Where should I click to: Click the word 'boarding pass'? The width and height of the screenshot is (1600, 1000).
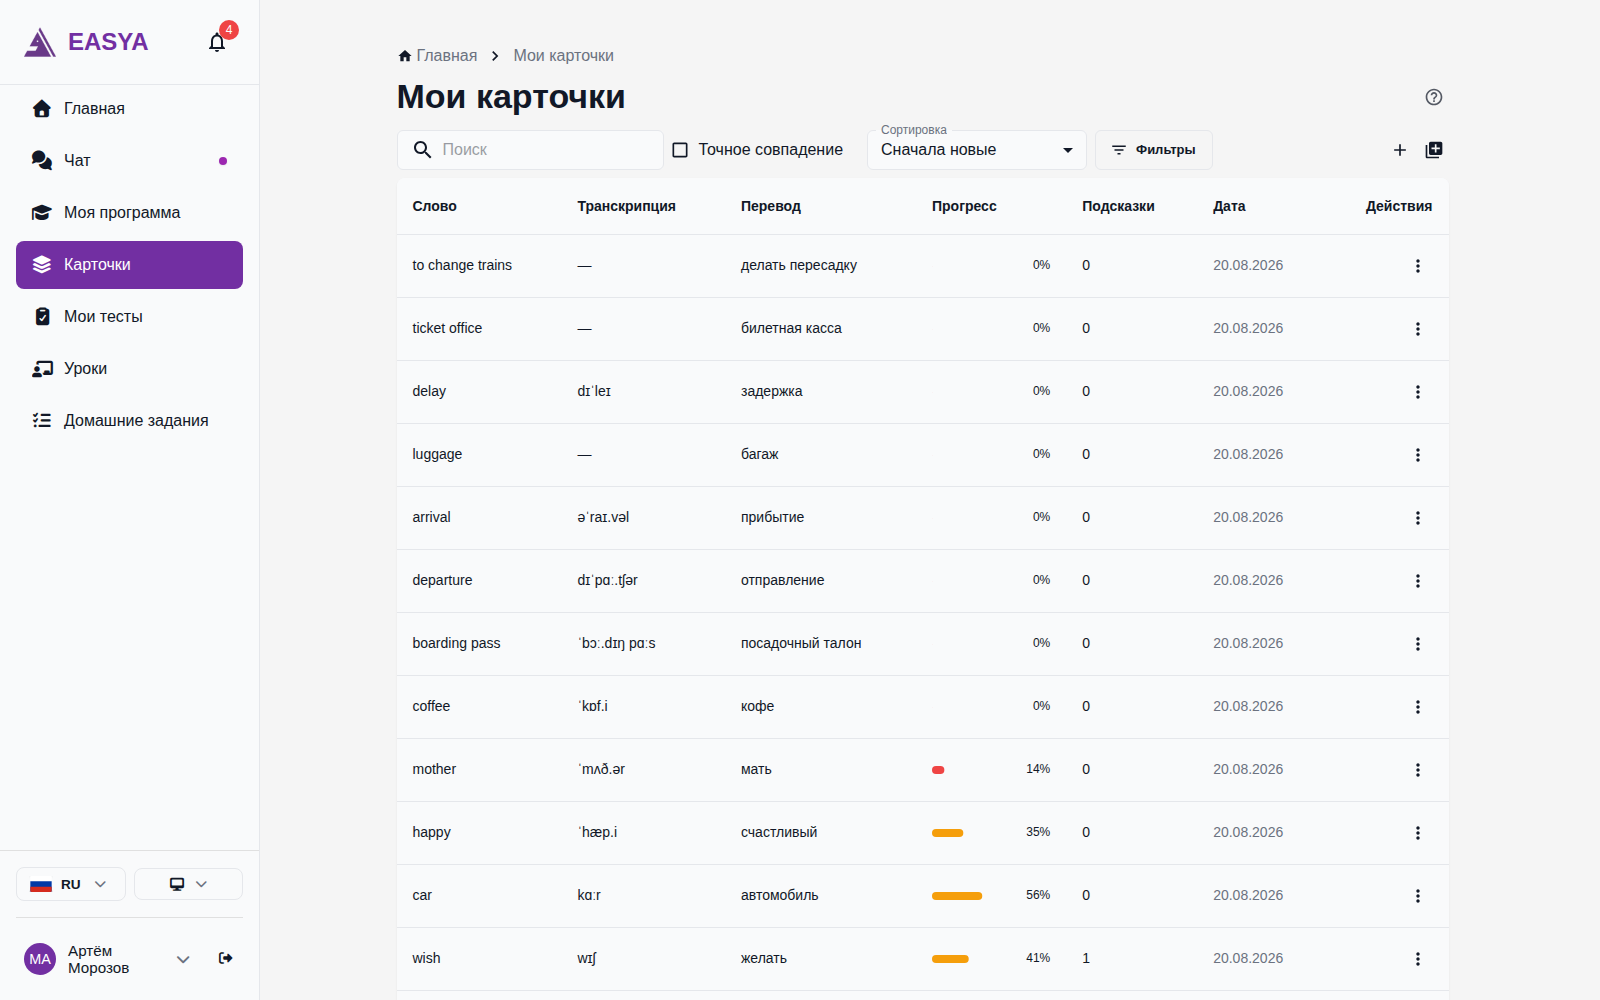coord(456,643)
